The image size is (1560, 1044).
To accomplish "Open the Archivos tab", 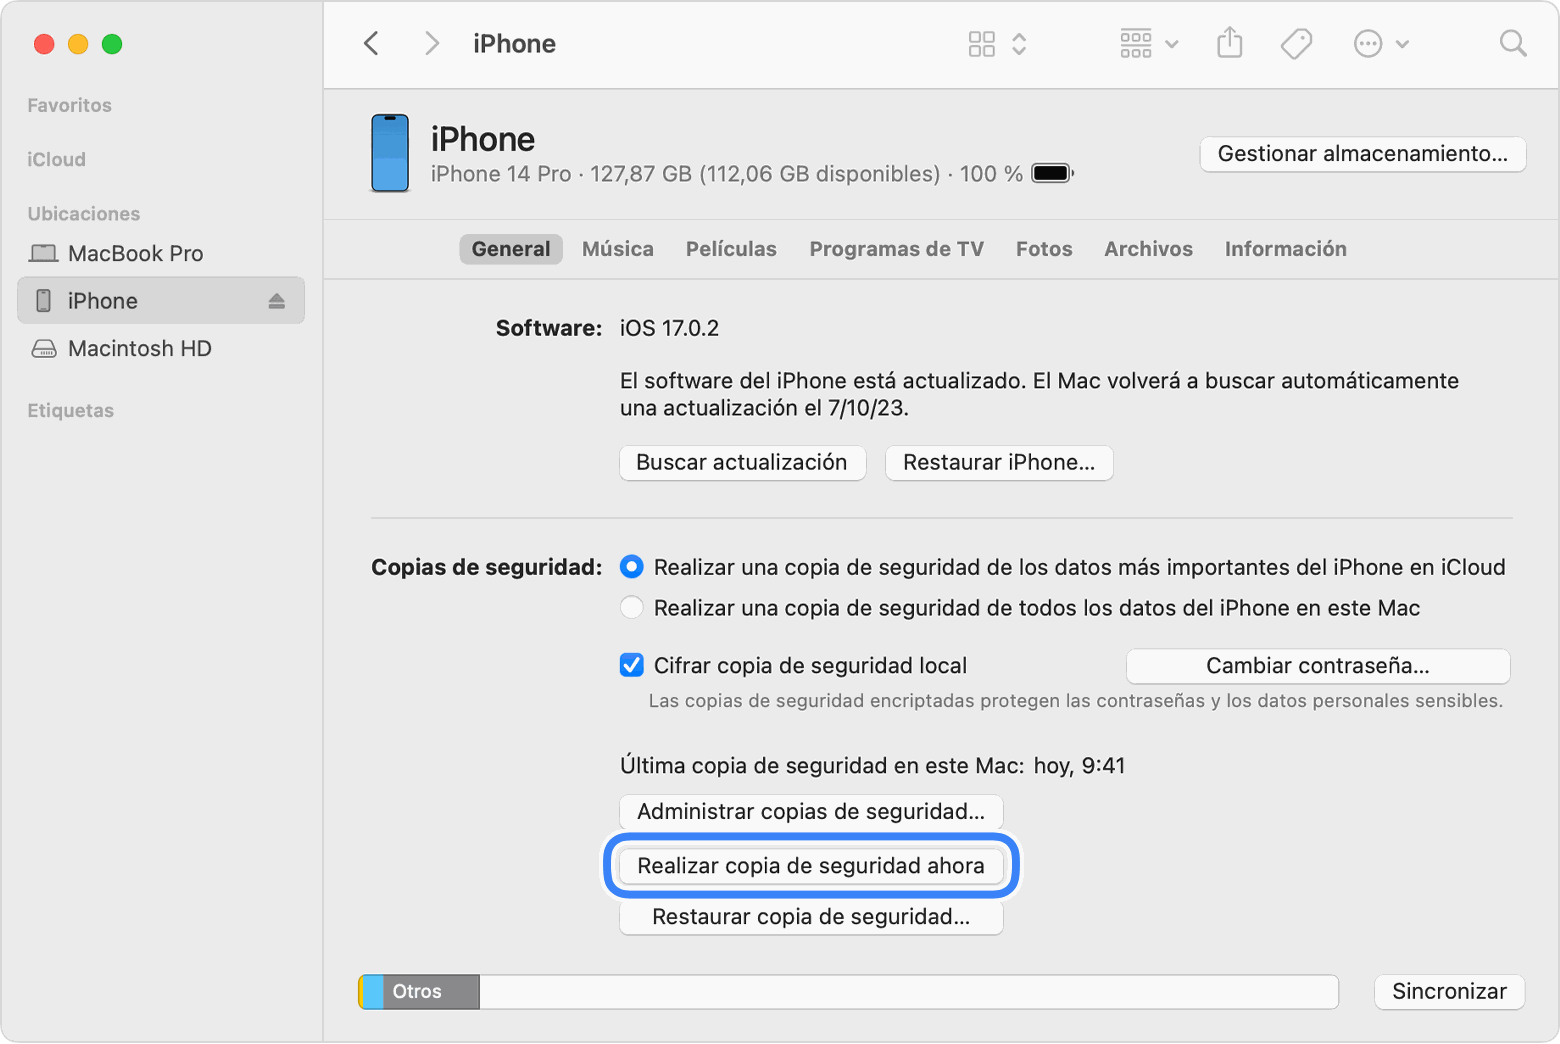I will pos(1149,249).
